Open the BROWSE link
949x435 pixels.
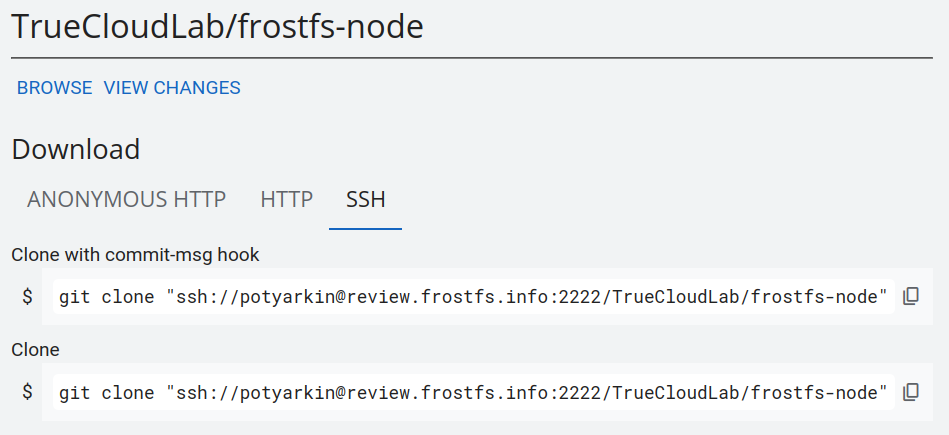click(x=54, y=88)
